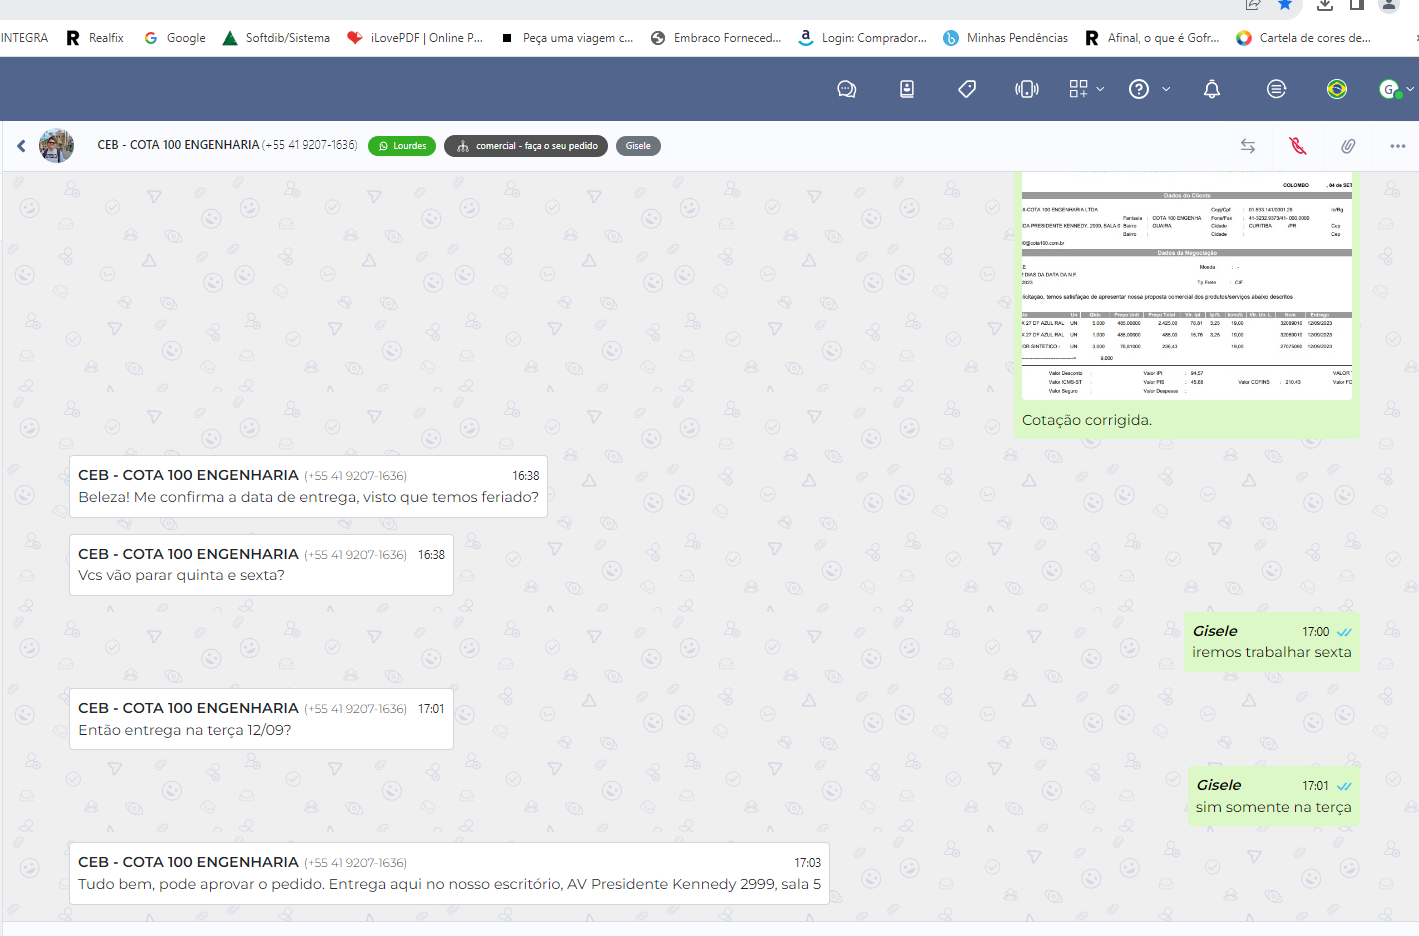This screenshot has width=1419, height=936.
Task: Click the 'comercial - faça o seu pedido' tag
Action: coord(526,146)
